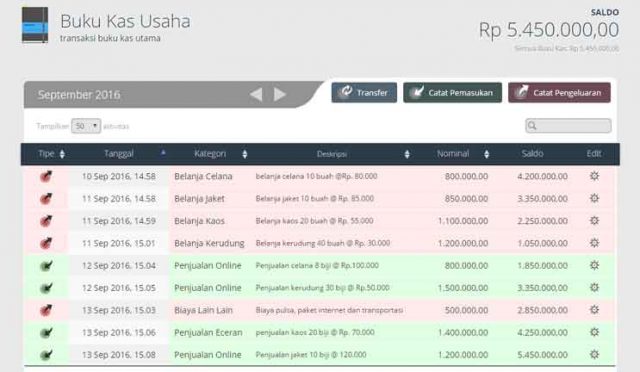The width and height of the screenshot is (640, 372).
Task: Focus the search input field
Action: click(568, 126)
